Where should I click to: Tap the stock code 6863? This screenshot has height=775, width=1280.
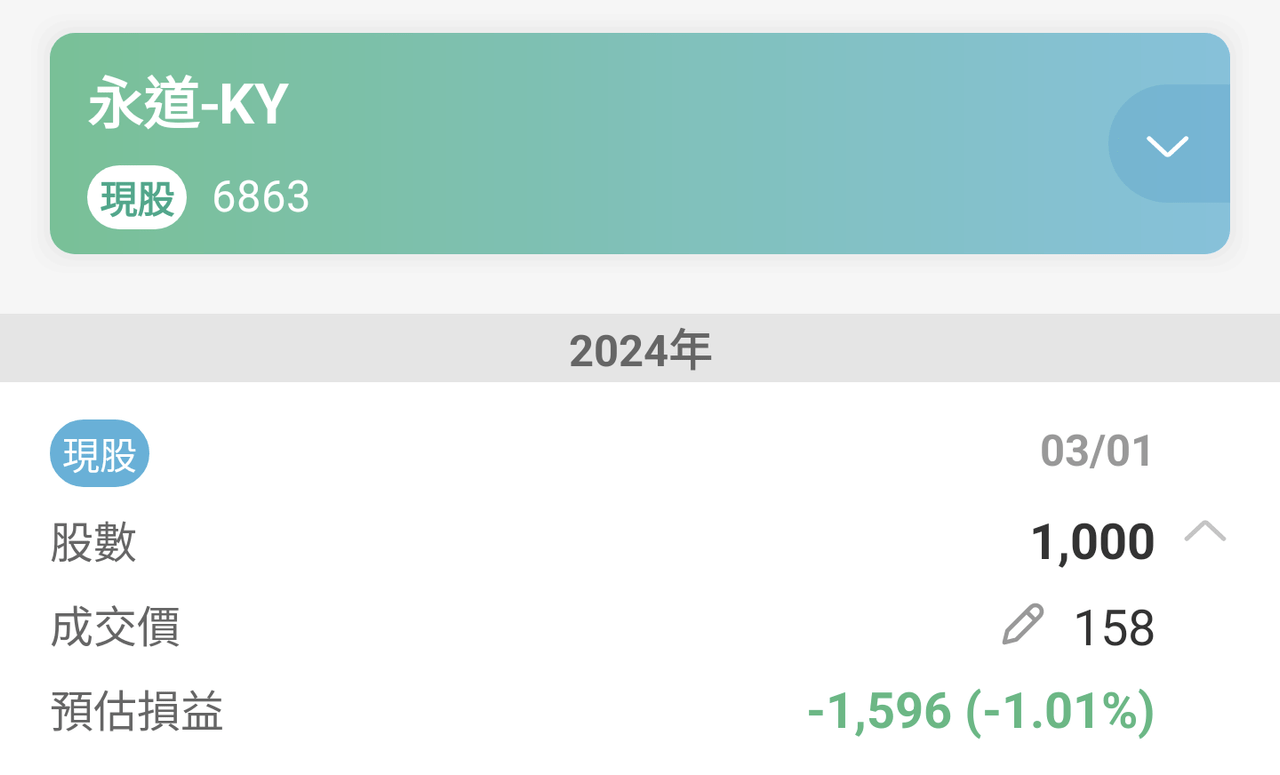point(262,197)
